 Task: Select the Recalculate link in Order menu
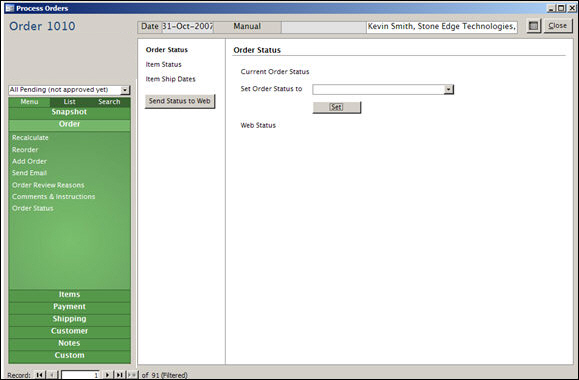(30, 137)
